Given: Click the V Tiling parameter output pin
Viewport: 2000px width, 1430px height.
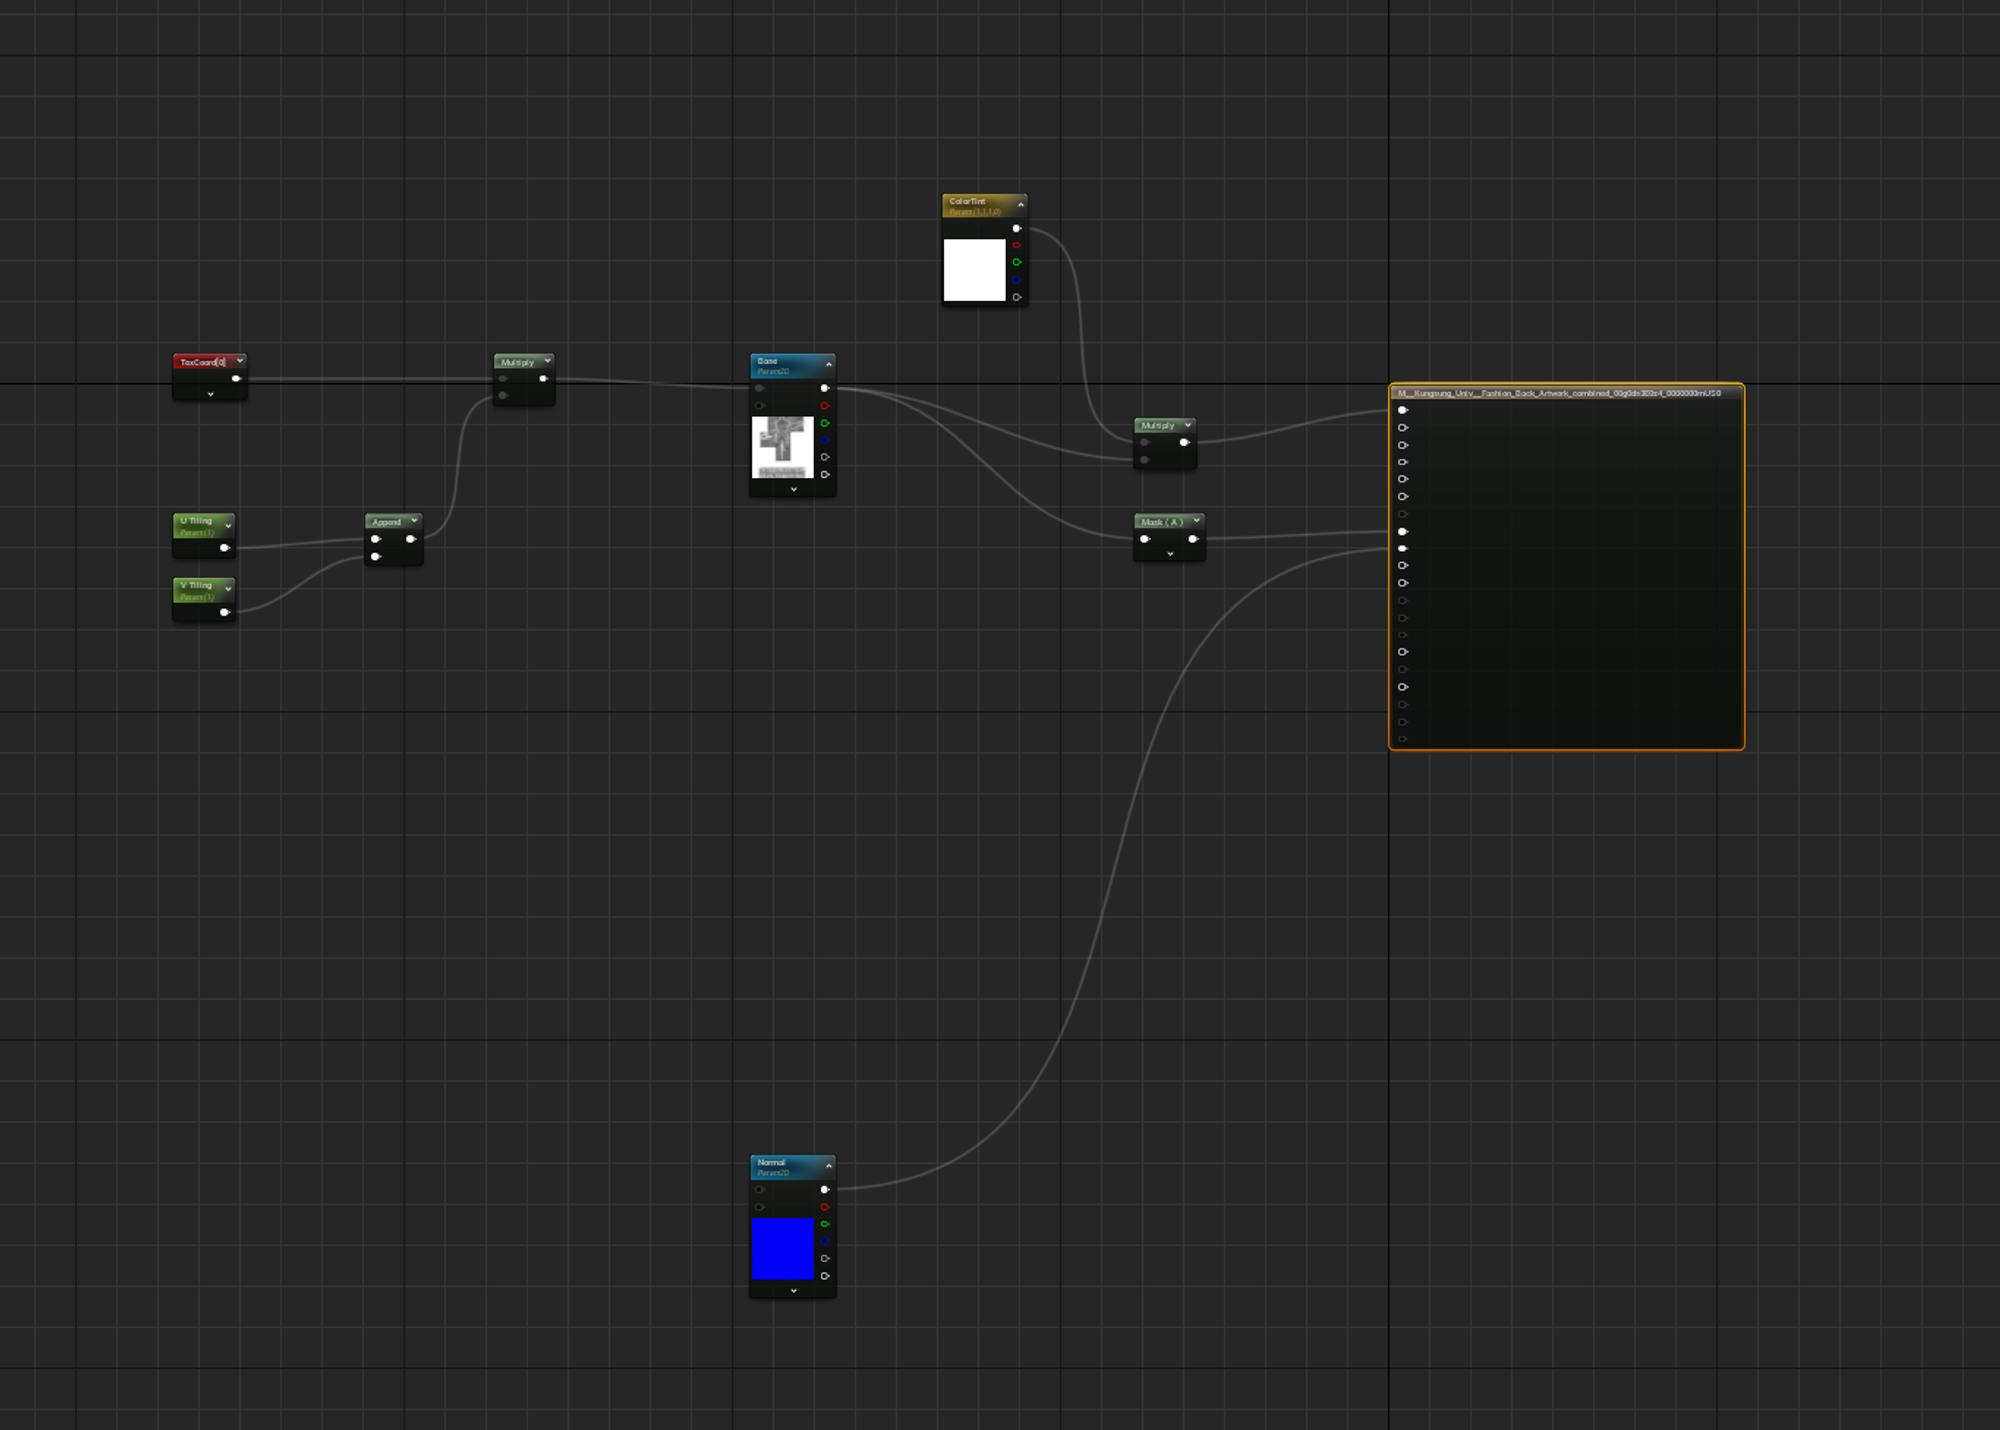Looking at the screenshot, I should 225,612.
